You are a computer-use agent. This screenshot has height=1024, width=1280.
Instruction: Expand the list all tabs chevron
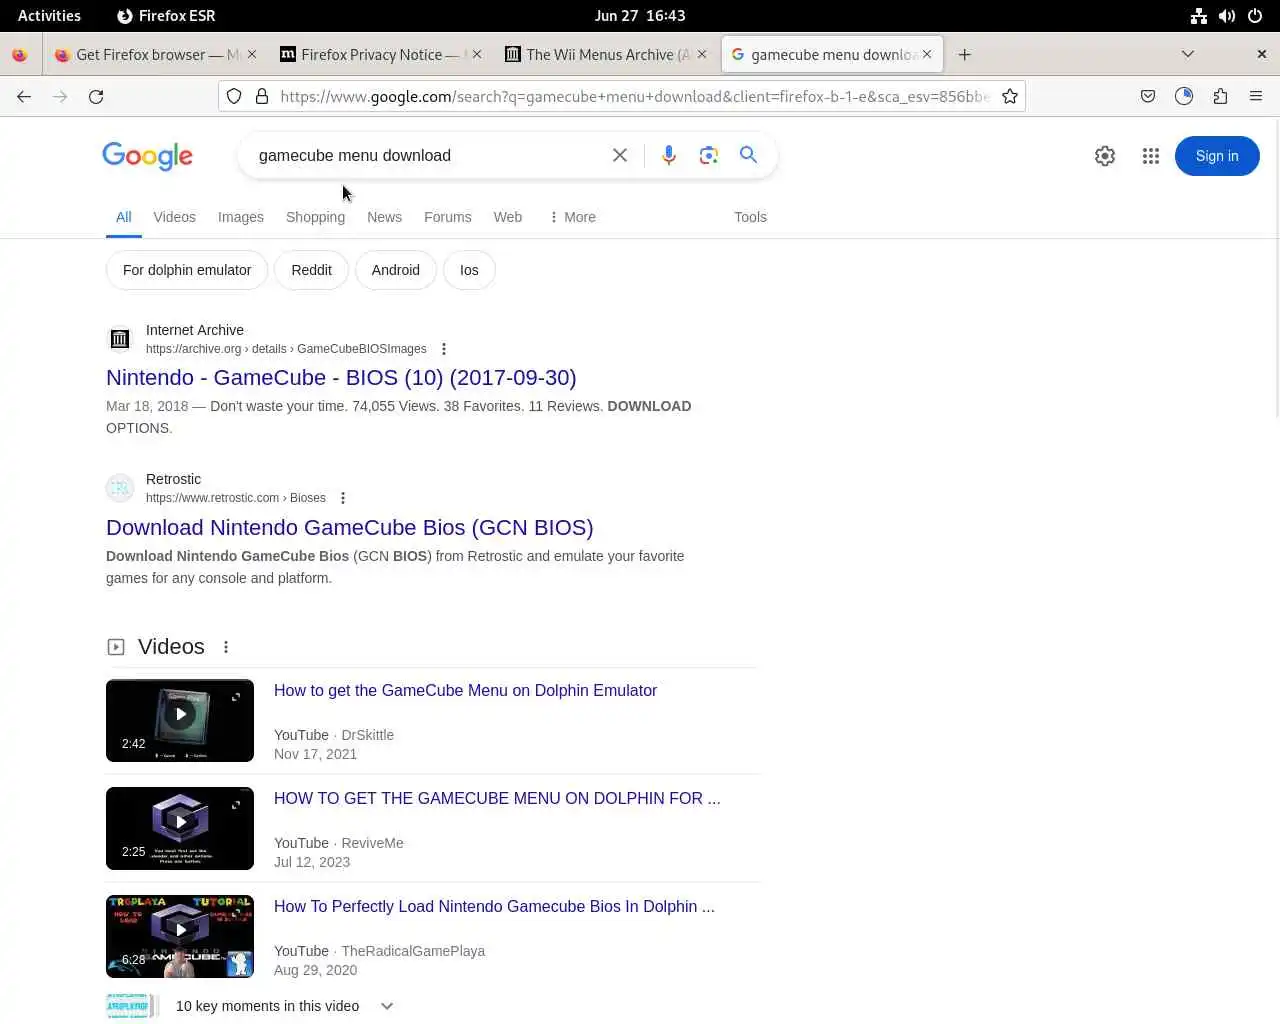[x=1188, y=54]
